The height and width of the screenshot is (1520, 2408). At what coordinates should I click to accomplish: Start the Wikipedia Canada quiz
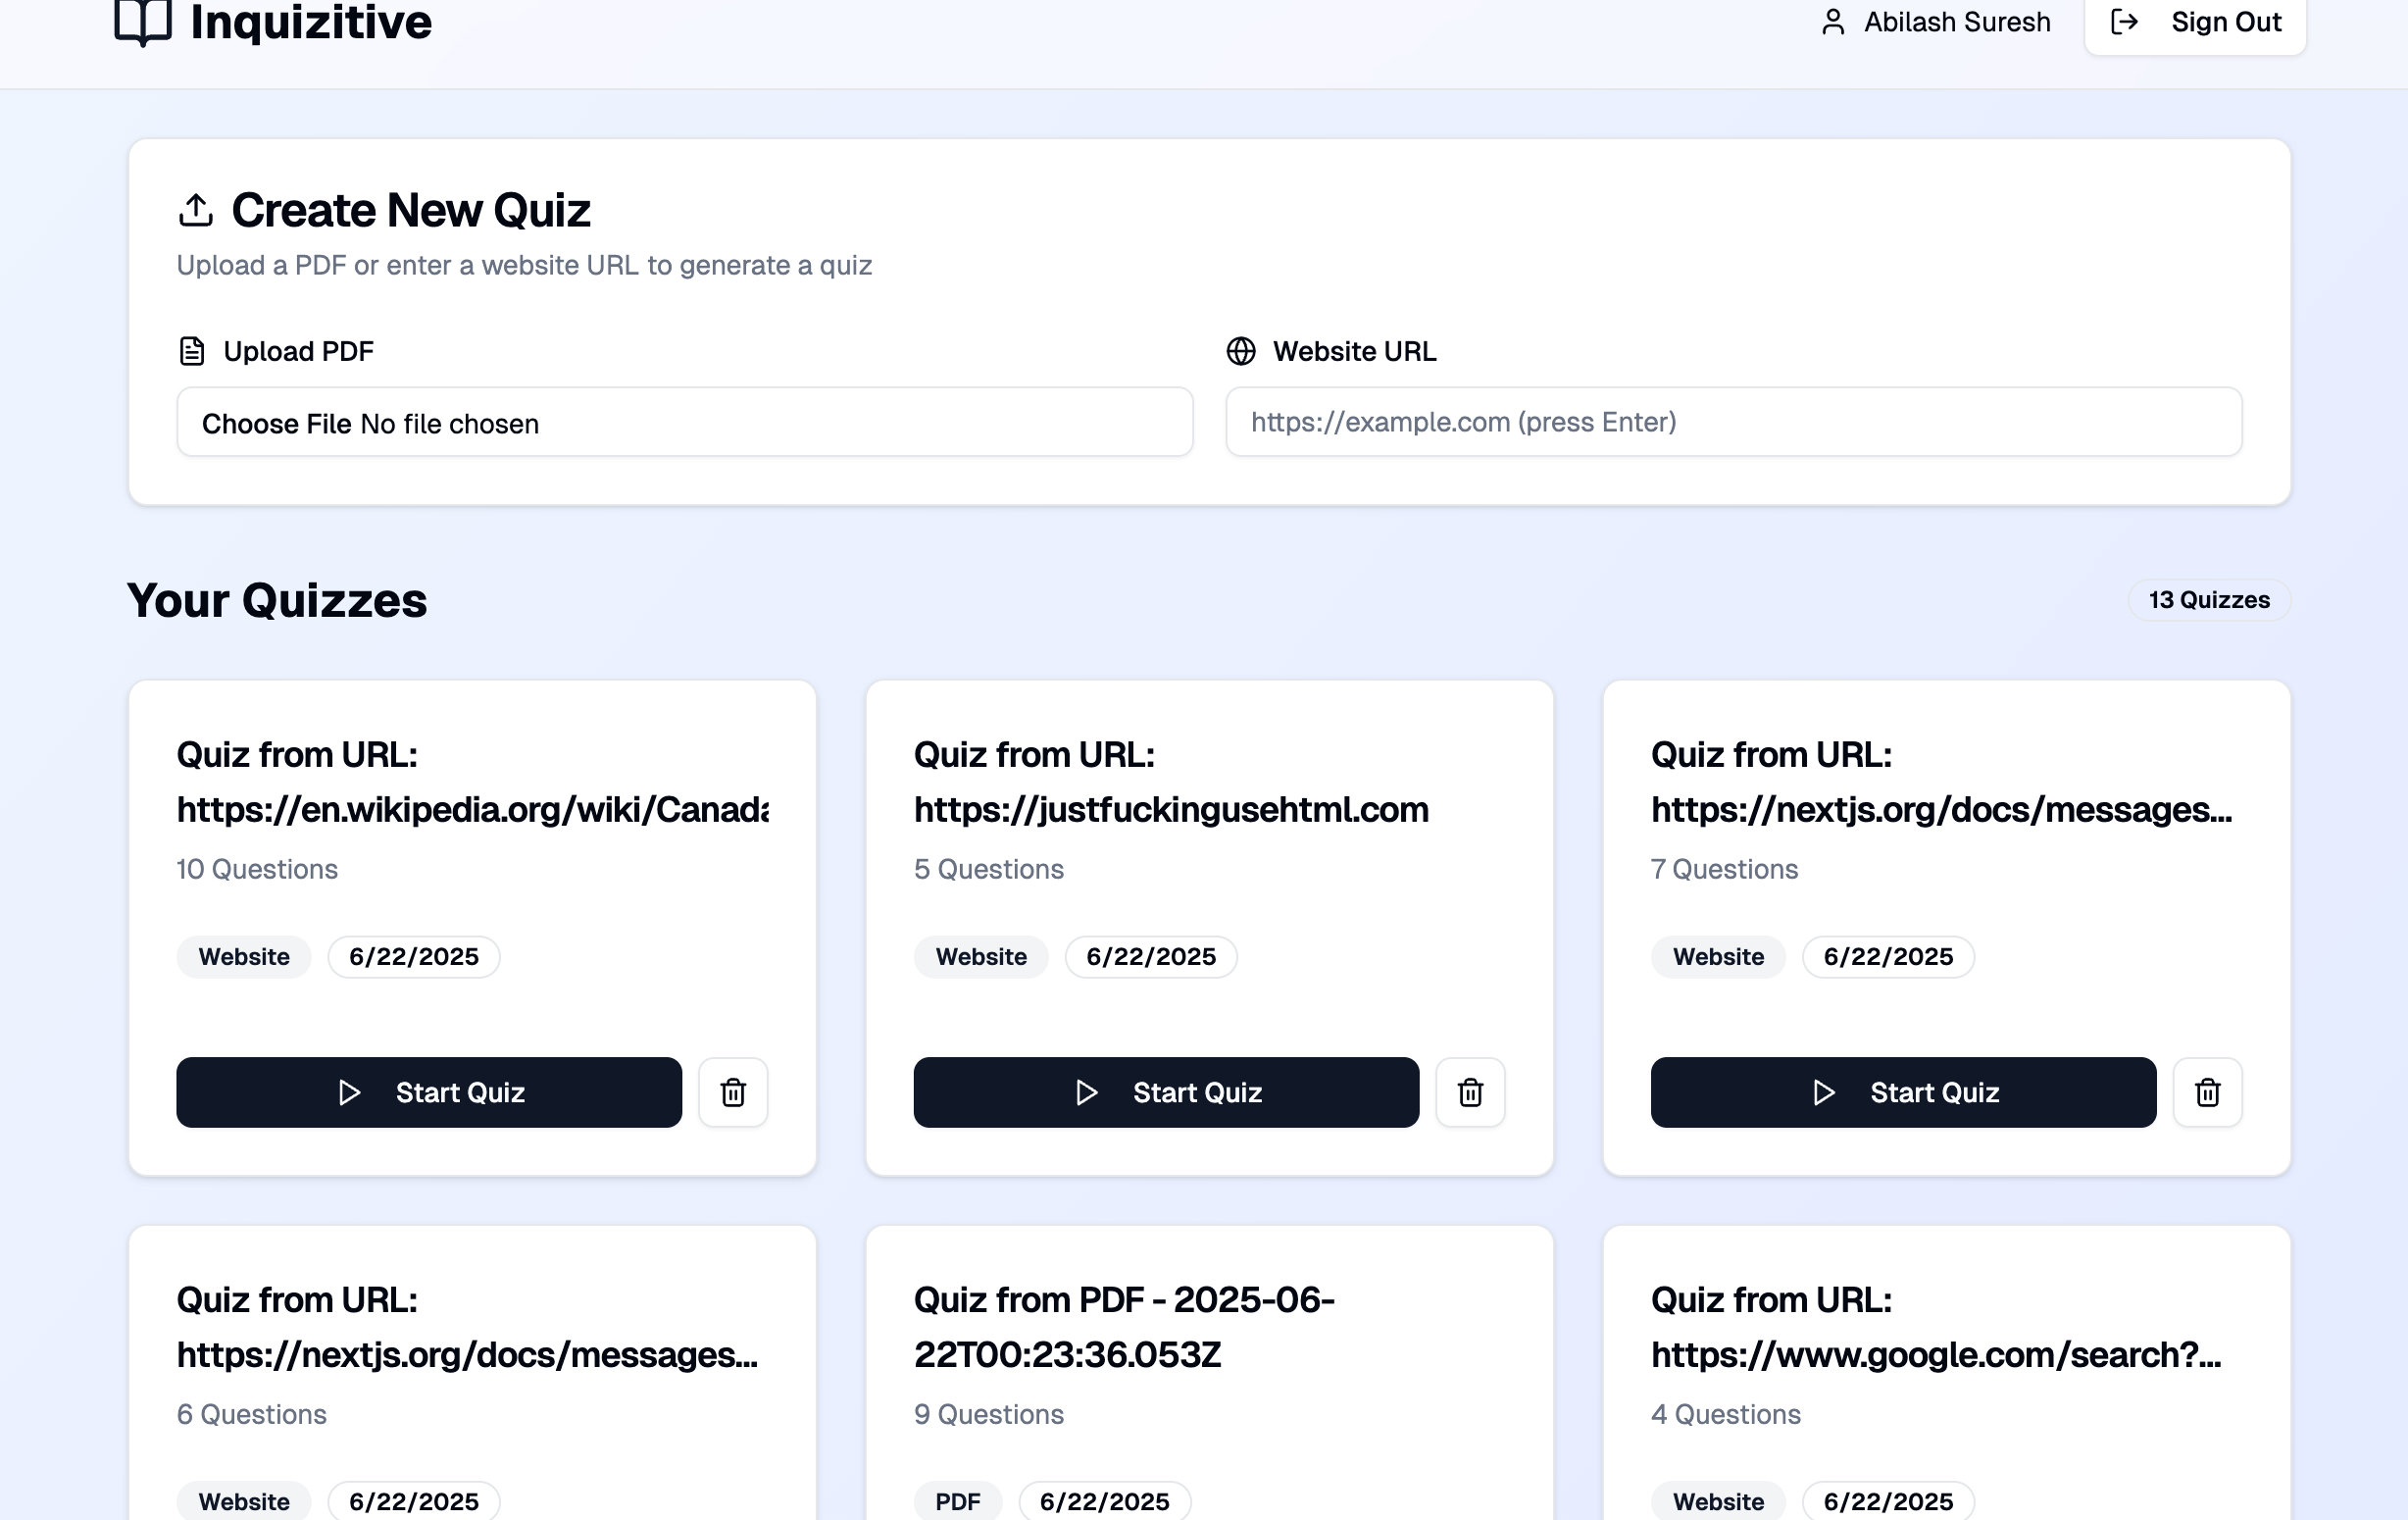(429, 1092)
